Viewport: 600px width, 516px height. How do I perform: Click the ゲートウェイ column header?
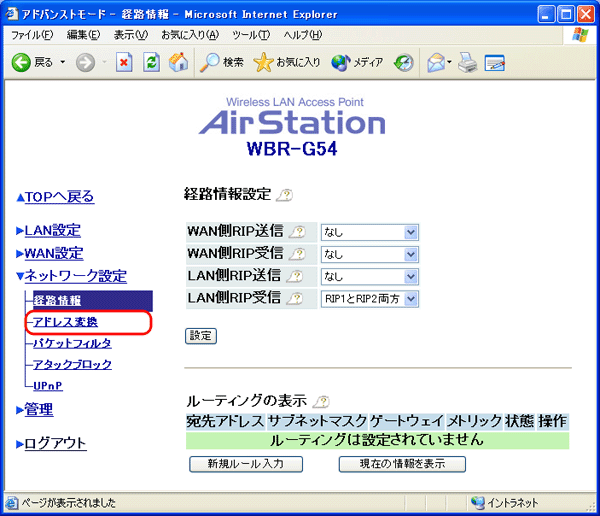coord(407,421)
